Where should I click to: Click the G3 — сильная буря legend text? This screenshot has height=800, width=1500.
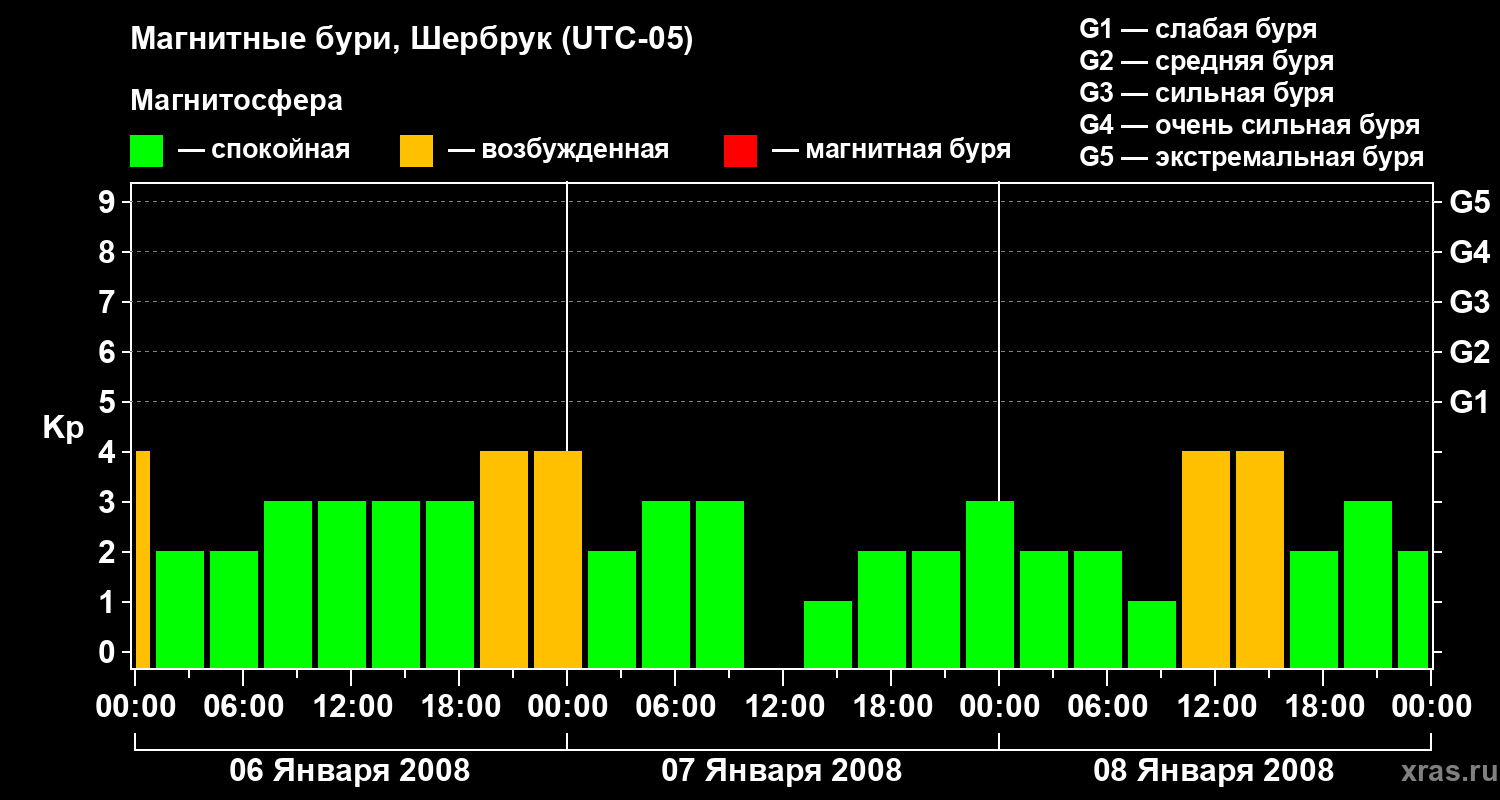click(1206, 93)
